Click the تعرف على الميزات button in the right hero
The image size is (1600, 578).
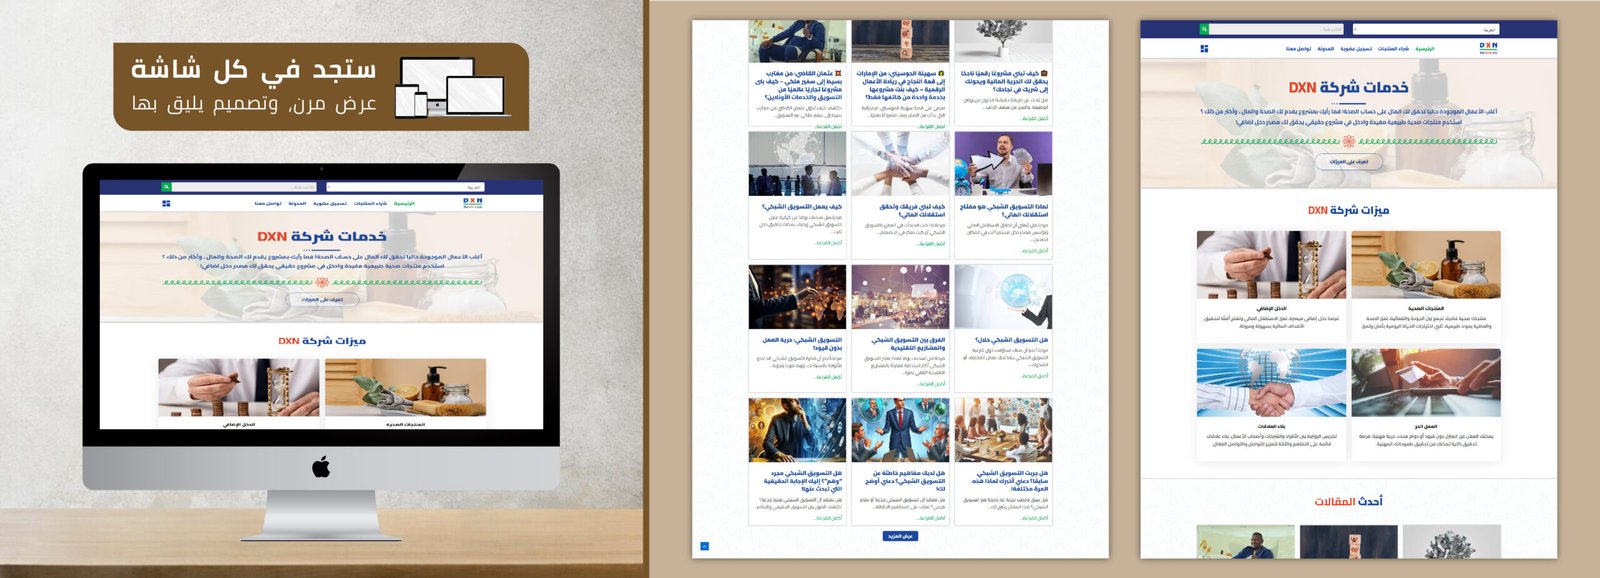[x=1348, y=162]
